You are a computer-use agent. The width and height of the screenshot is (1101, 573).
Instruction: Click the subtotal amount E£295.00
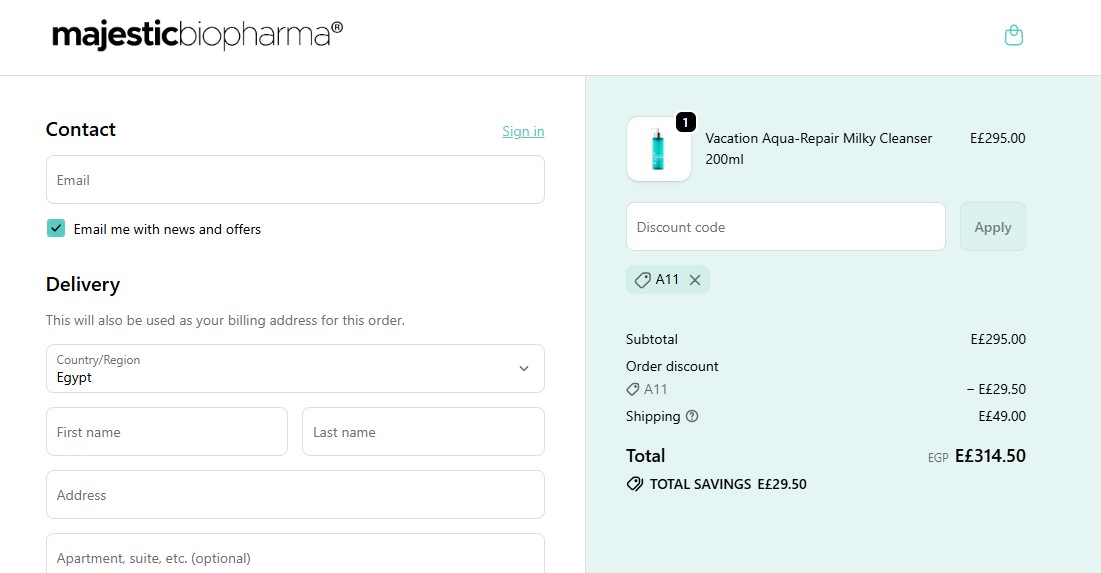click(998, 339)
